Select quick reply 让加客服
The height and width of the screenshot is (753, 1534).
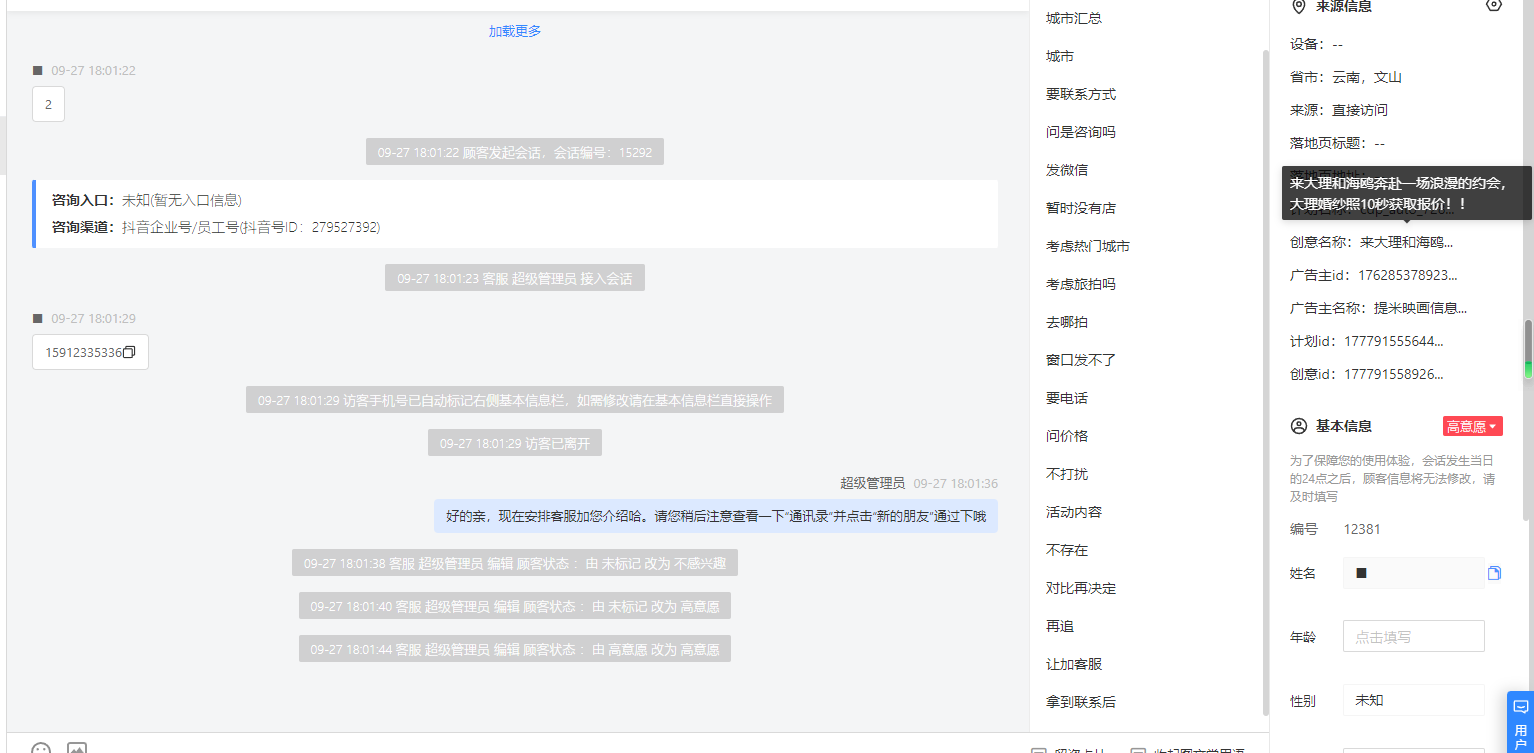(1074, 664)
